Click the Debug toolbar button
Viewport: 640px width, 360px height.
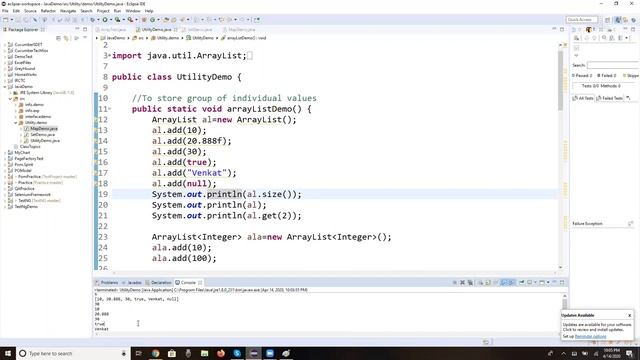93,20
